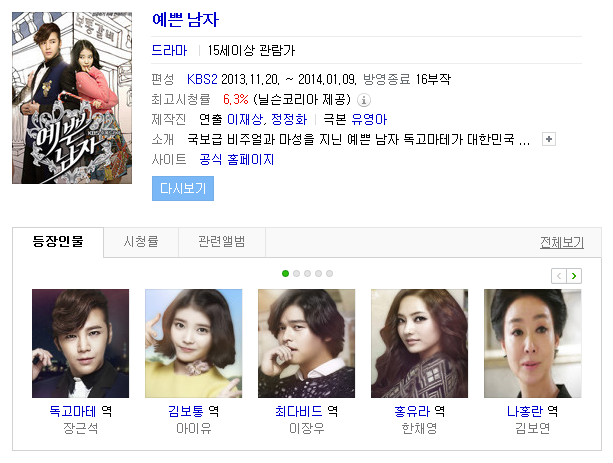Open the 공식 홈페이지 link

click(x=237, y=160)
